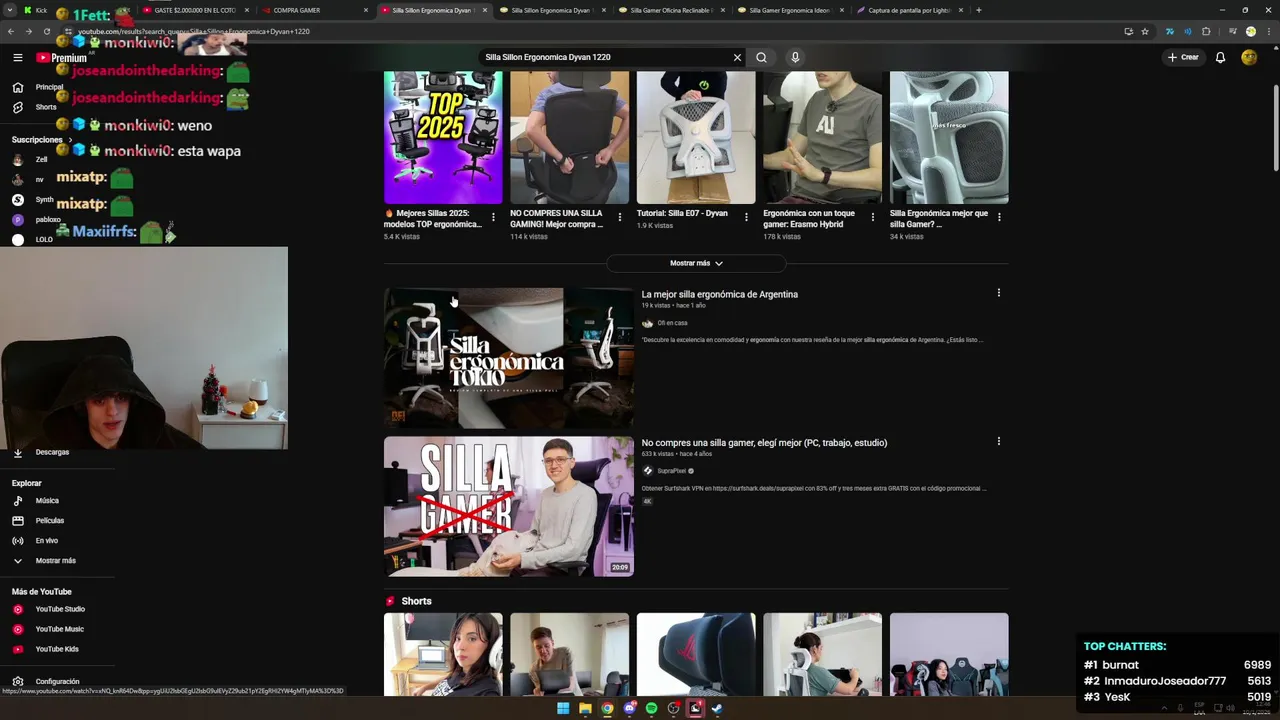
Task: Open File Explorer from taskbar
Action: (x=585, y=708)
